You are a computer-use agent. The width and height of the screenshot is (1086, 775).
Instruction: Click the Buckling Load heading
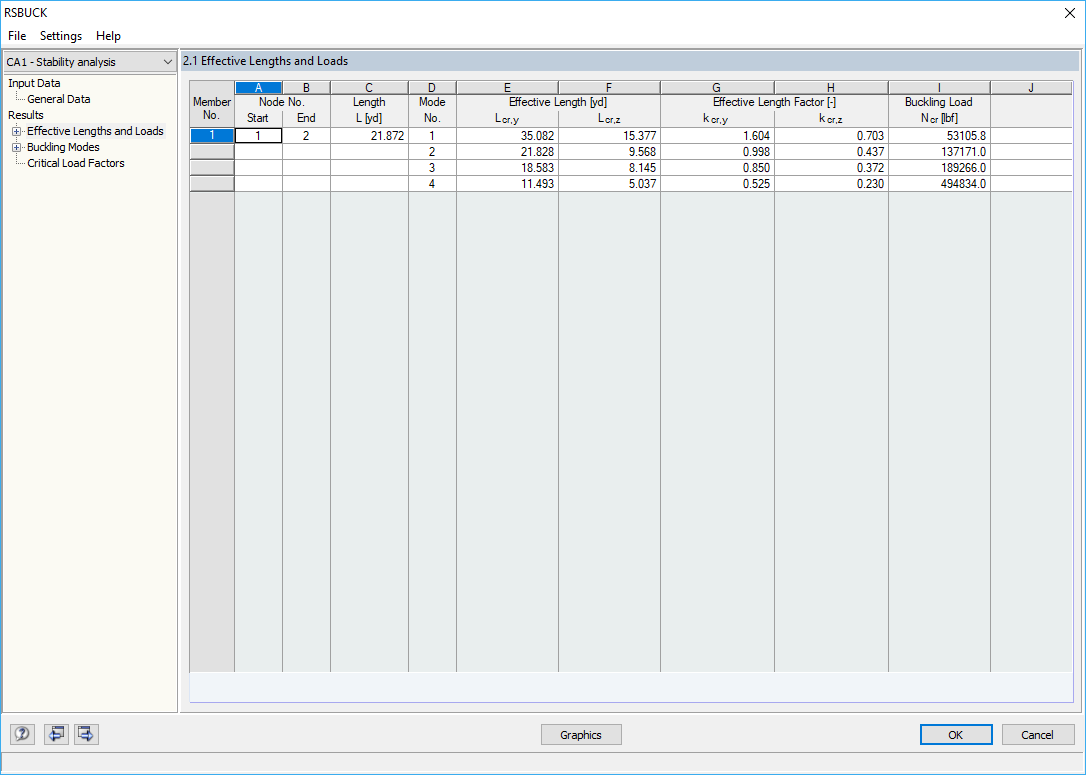point(938,102)
